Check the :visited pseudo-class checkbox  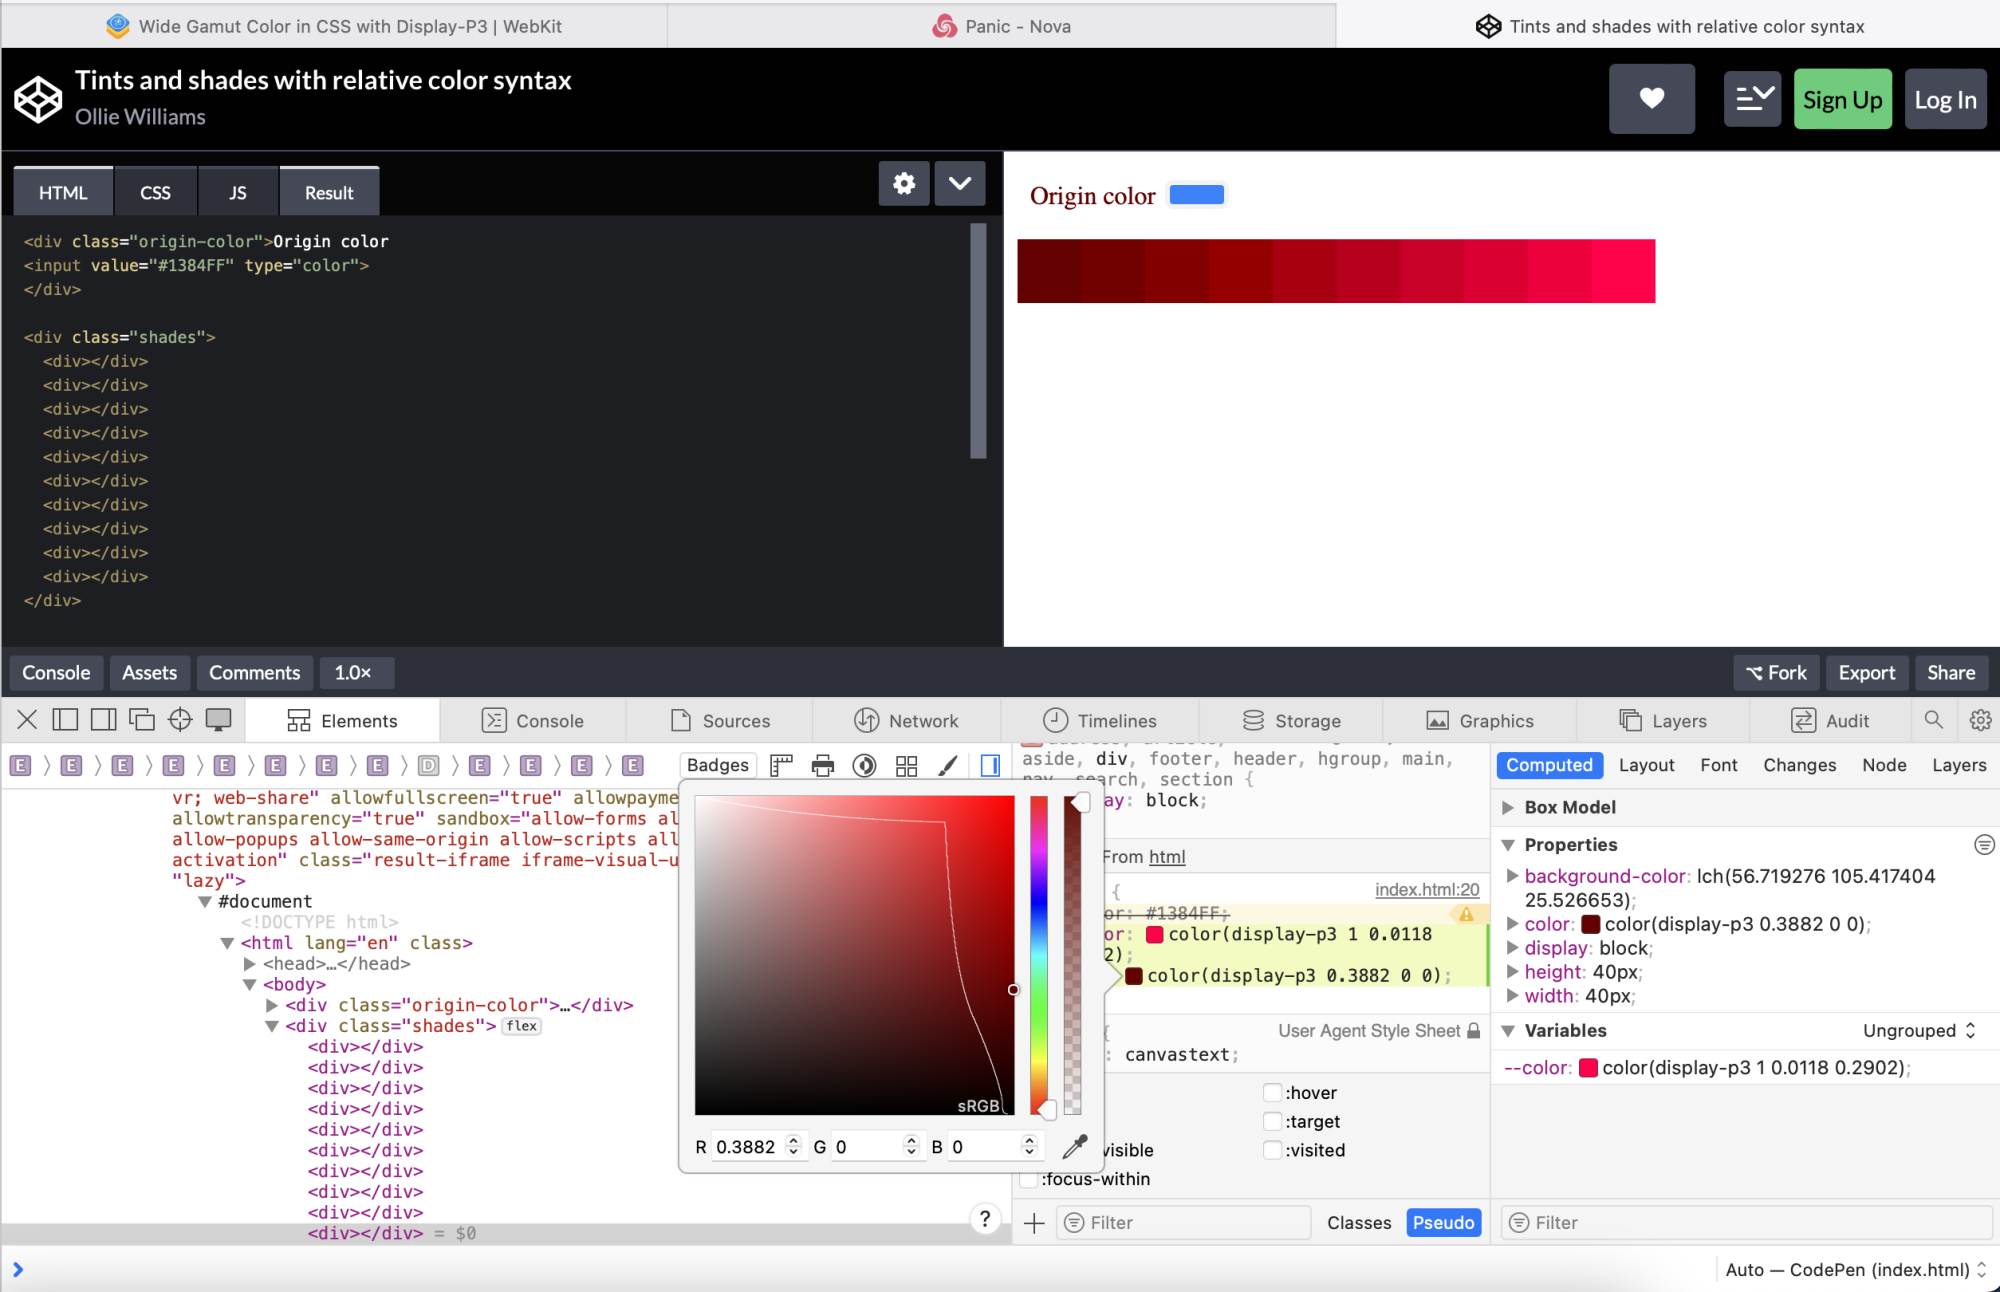[1272, 1150]
